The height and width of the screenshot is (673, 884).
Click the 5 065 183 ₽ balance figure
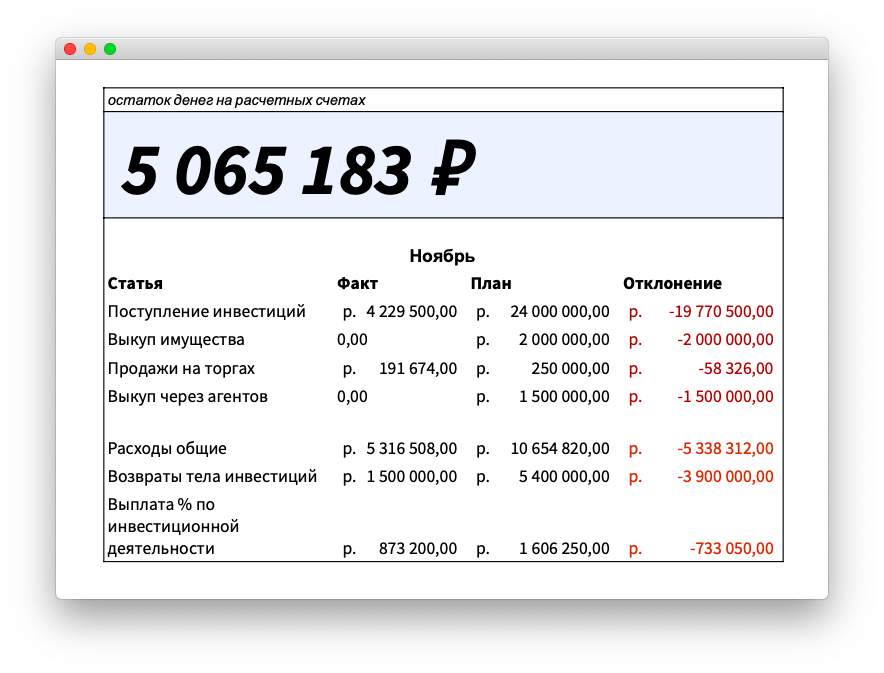[x=297, y=168]
